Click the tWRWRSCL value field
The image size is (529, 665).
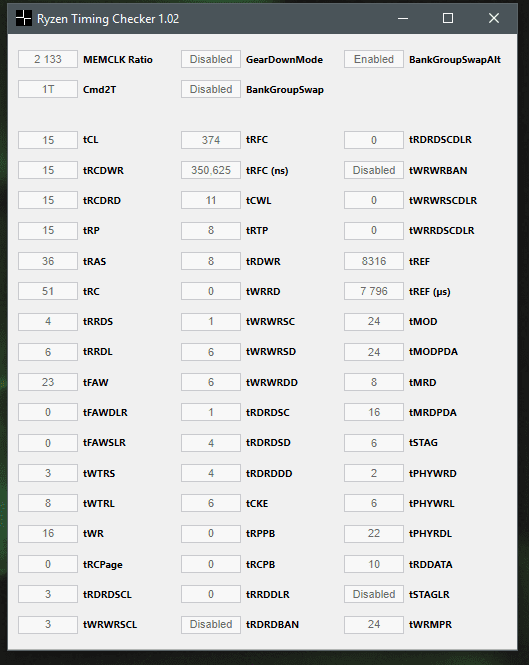click(x=48, y=624)
